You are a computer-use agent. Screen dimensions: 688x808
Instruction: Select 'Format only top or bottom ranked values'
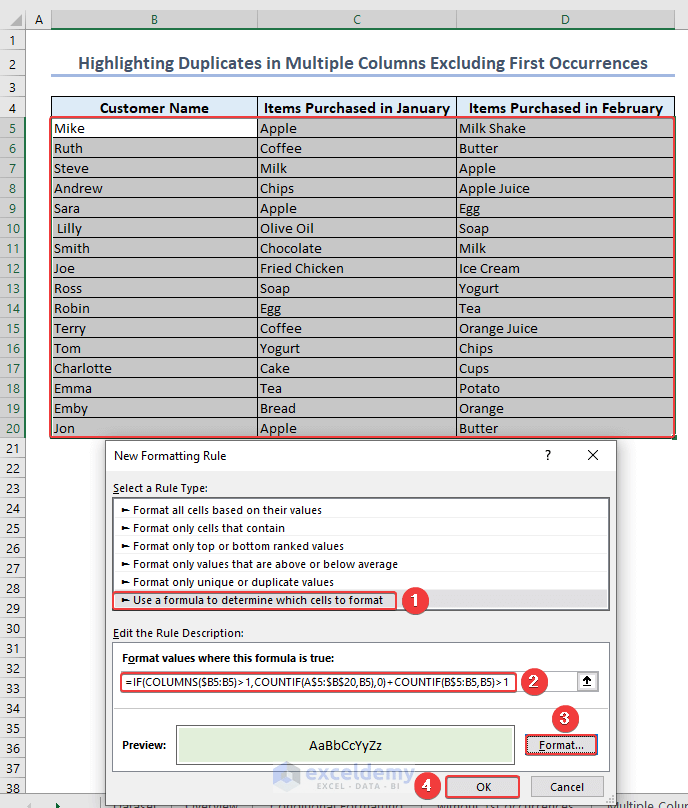coord(361,546)
